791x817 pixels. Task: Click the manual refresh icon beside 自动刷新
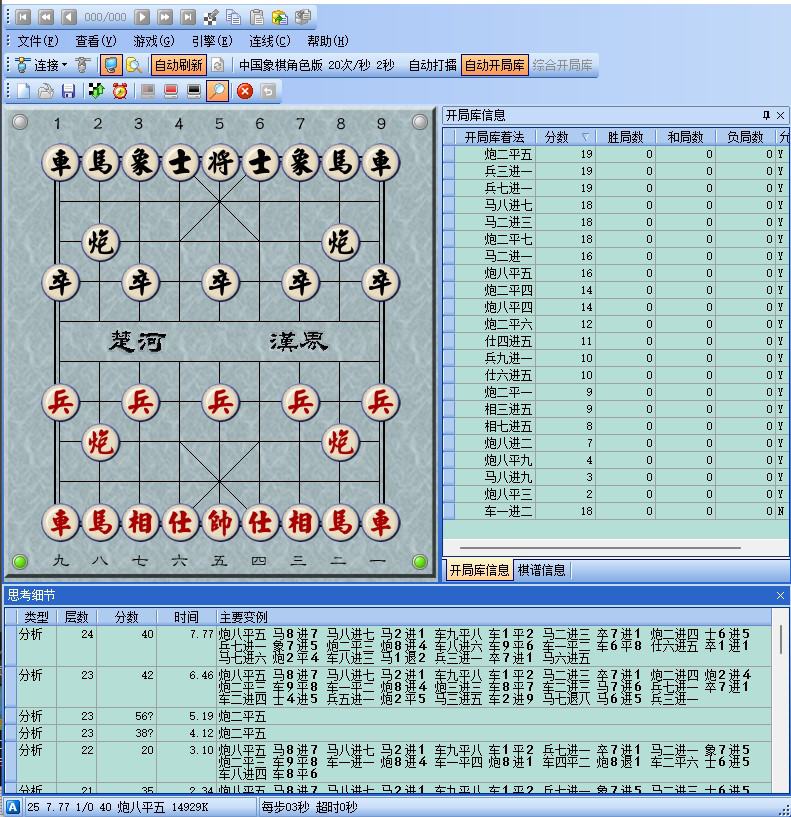point(218,65)
